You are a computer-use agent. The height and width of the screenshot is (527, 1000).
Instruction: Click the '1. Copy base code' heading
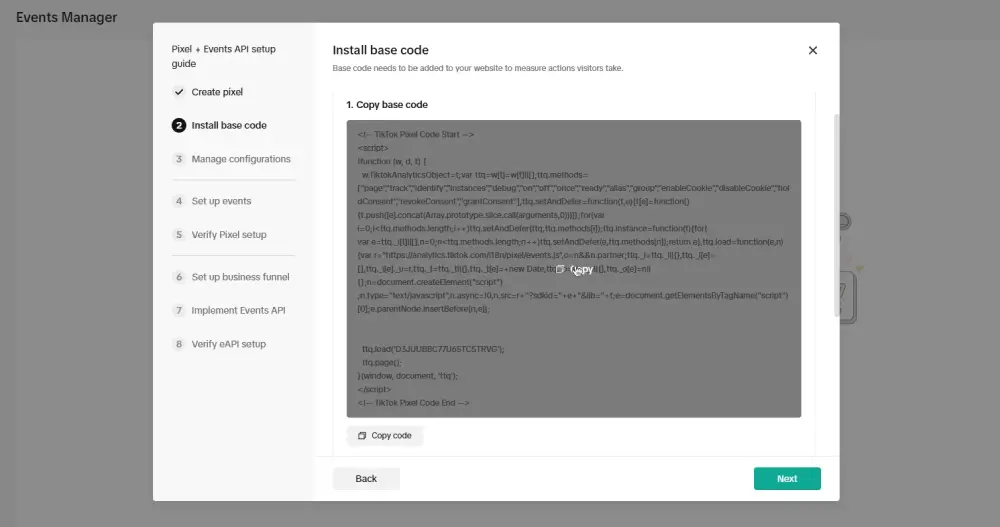[x=387, y=105]
